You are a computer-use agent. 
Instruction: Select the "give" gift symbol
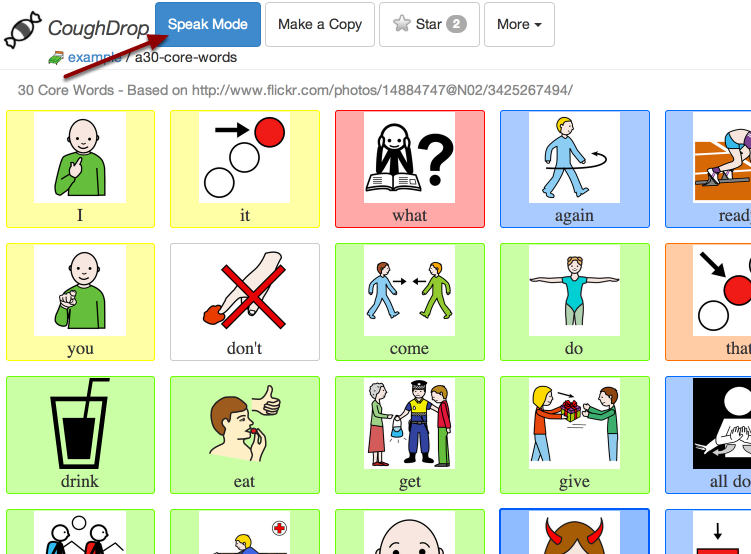click(575, 435)
